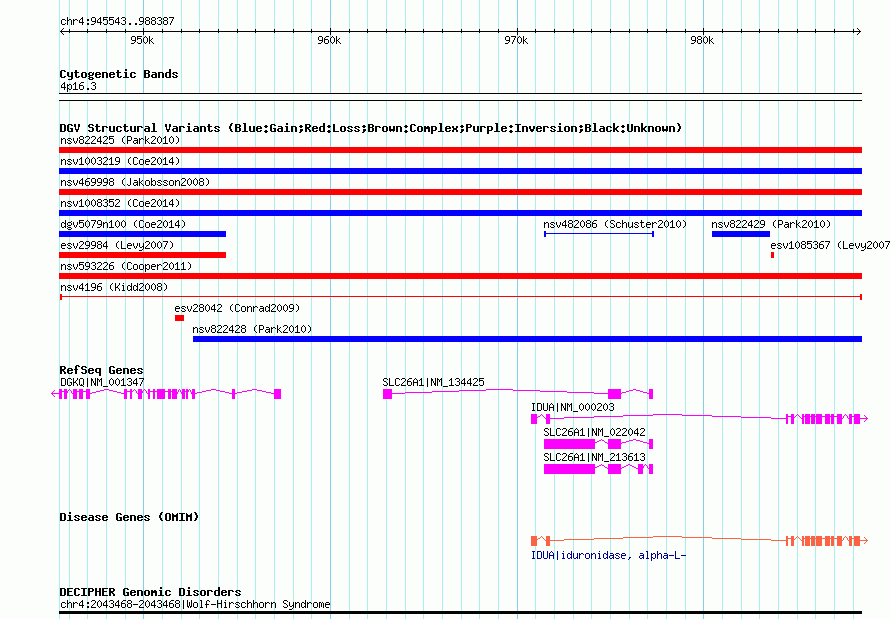Click the Cytogenetic Bands track title
The width and height of the screenshot is (890, 619).
coord(119,74)
